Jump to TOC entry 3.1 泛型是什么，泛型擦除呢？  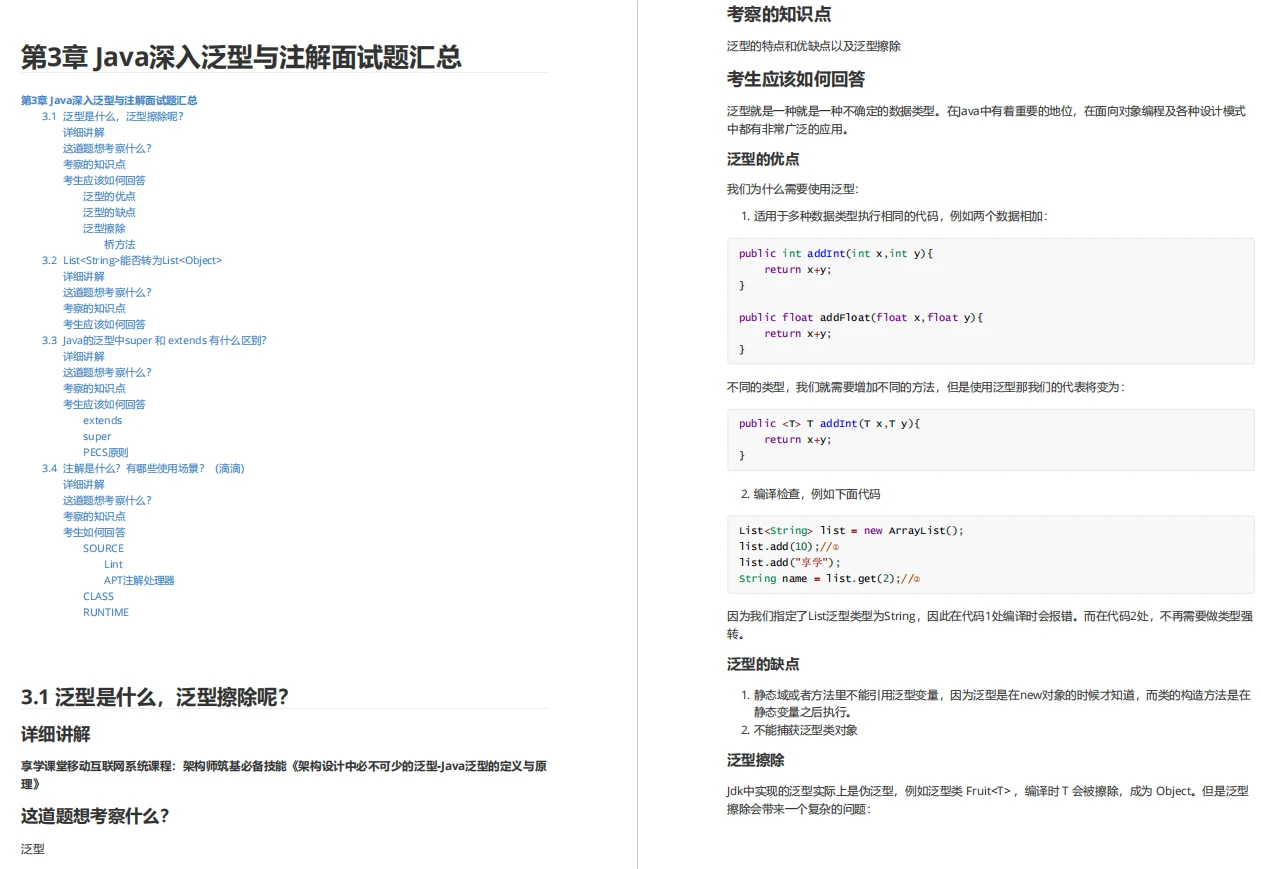click(113, 116)
